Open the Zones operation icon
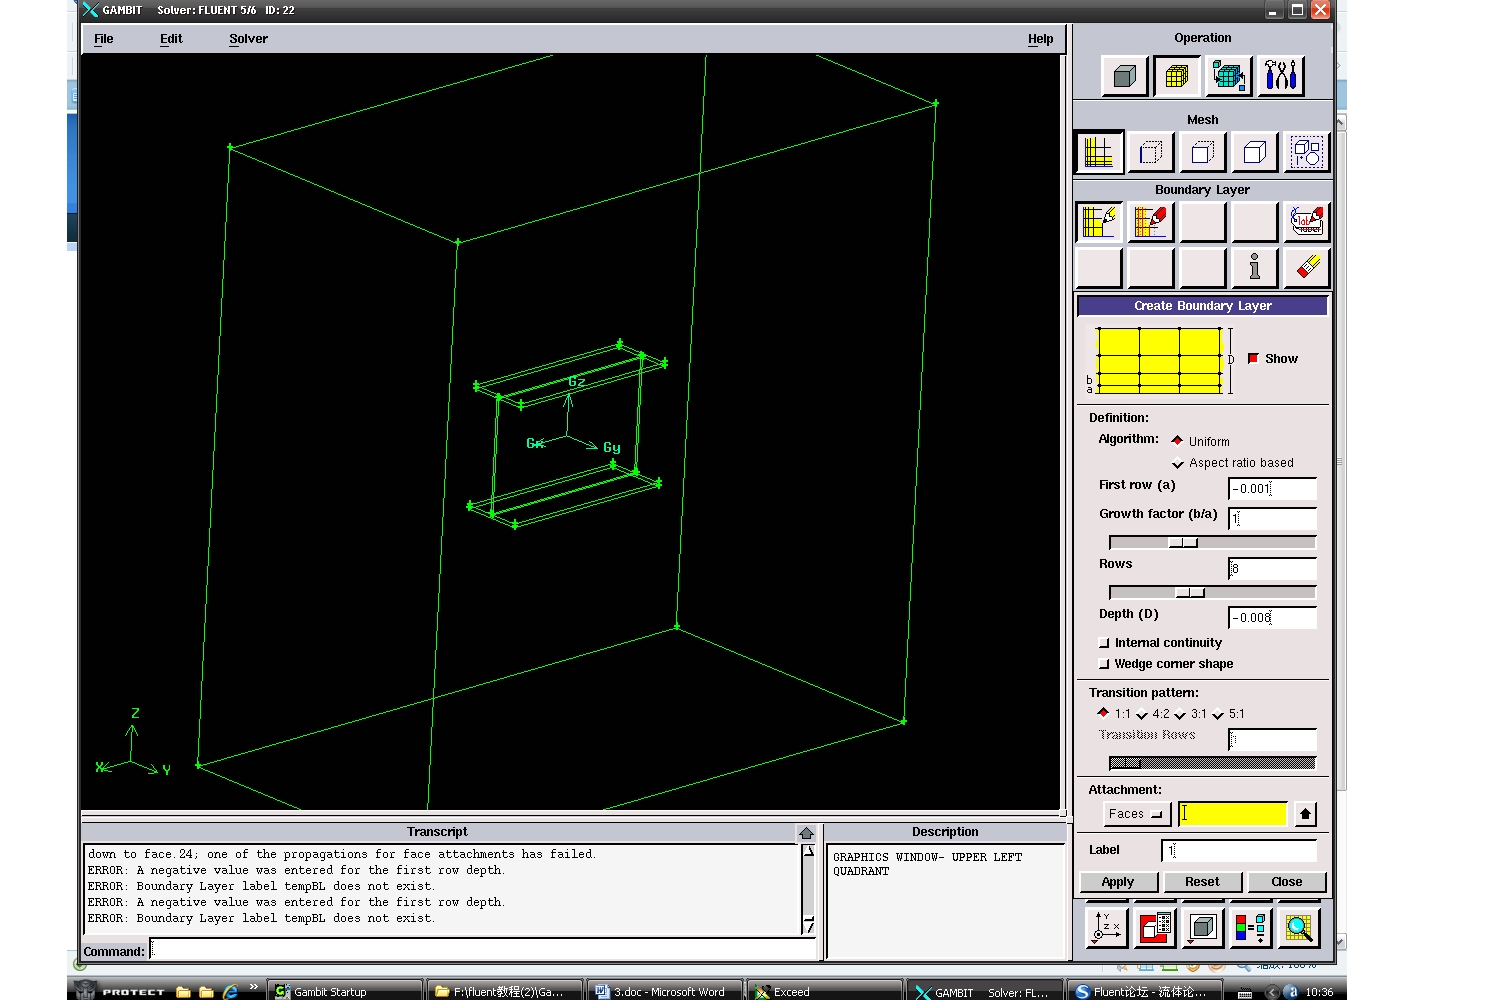The image size is (1500, 1000). (1228, 76)
